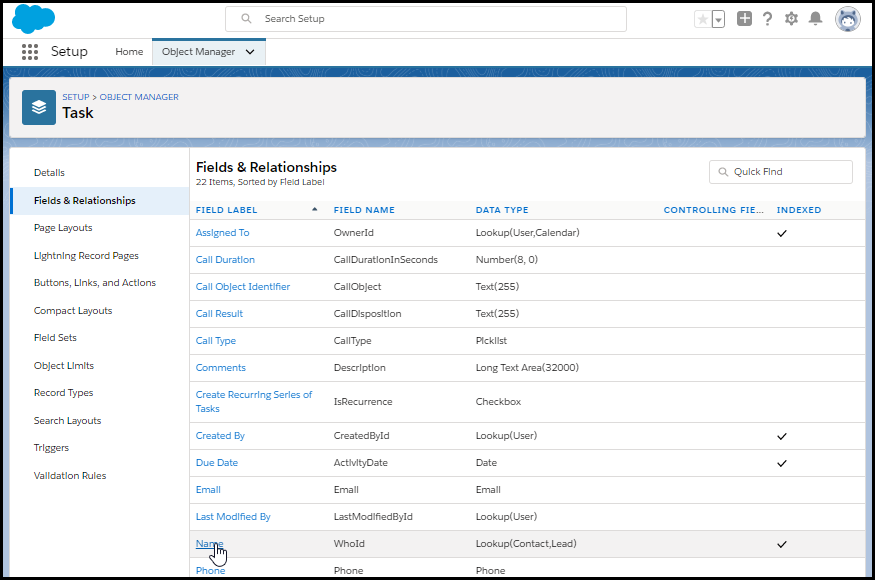Open the Assigned To field

(223, 233)
